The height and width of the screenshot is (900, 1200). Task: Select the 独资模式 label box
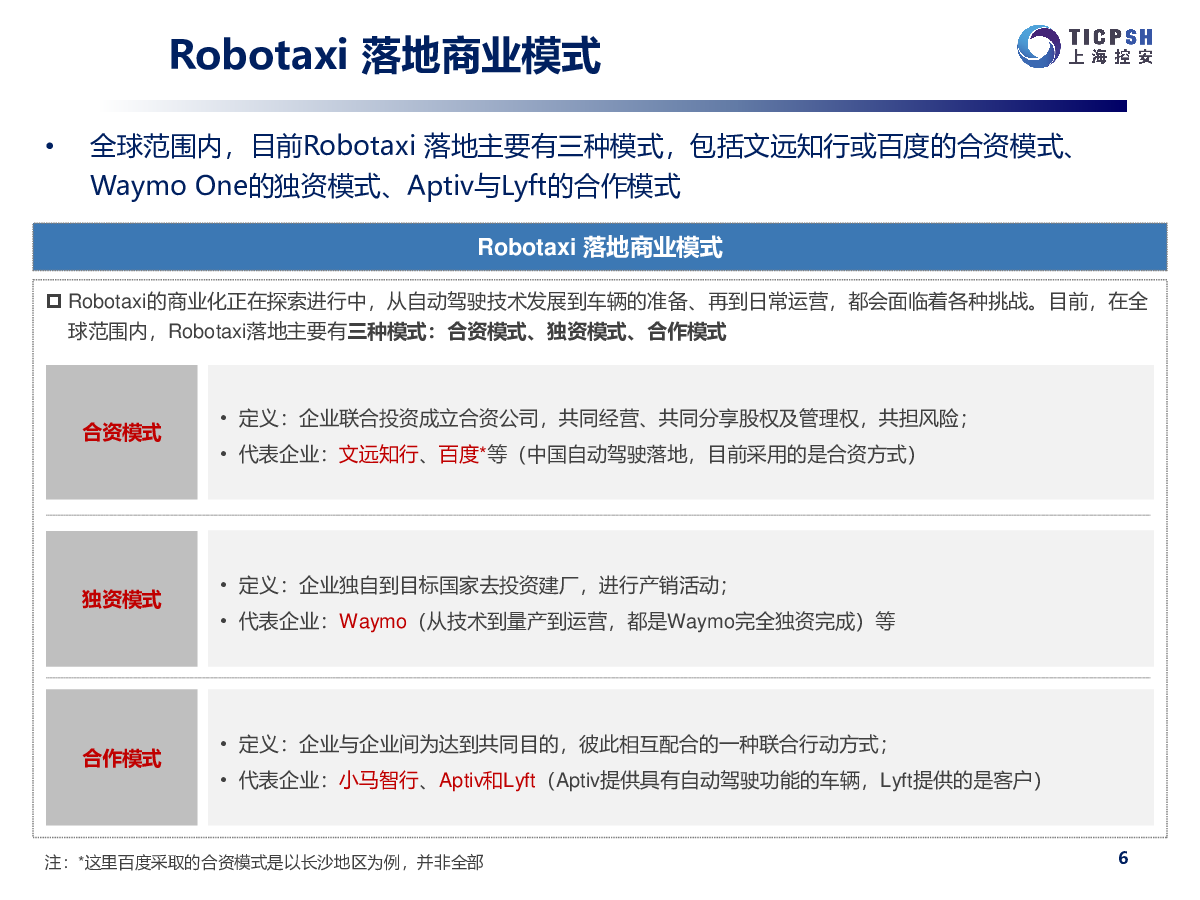click(x=122, y=599)
